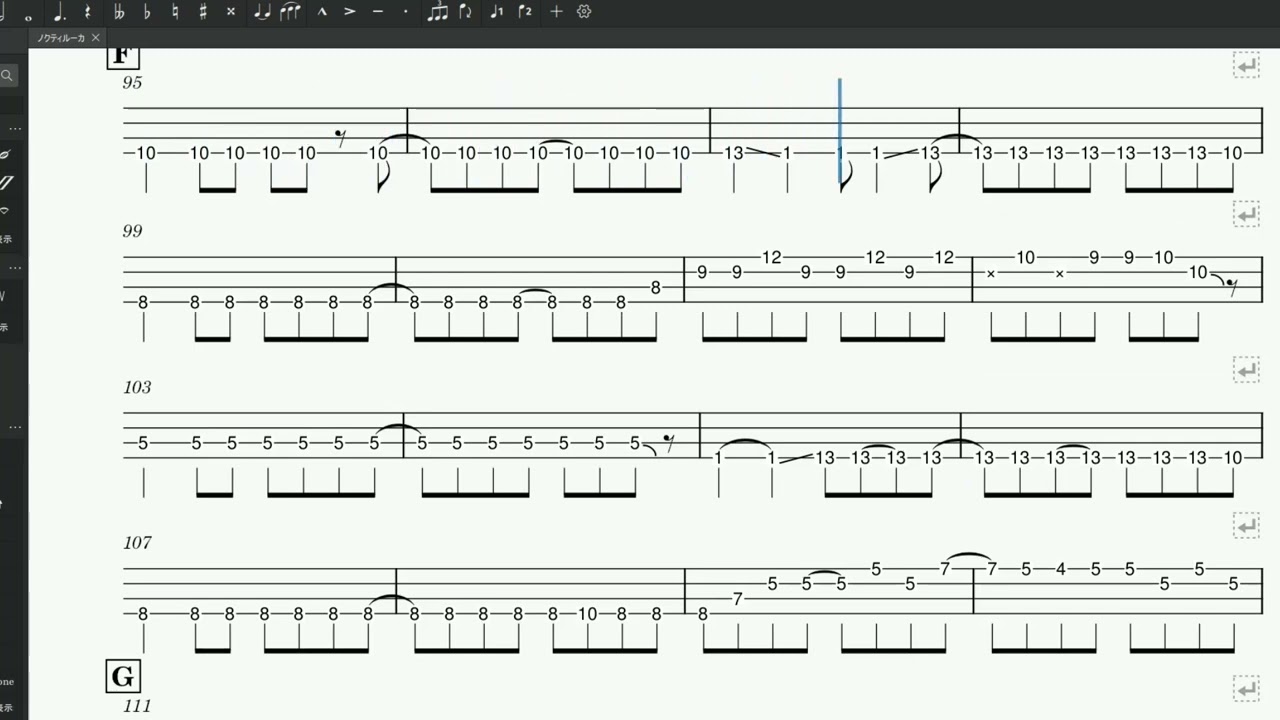1280x720 pixels.
Task: Select measure number 107
Action: click(137, 543)
